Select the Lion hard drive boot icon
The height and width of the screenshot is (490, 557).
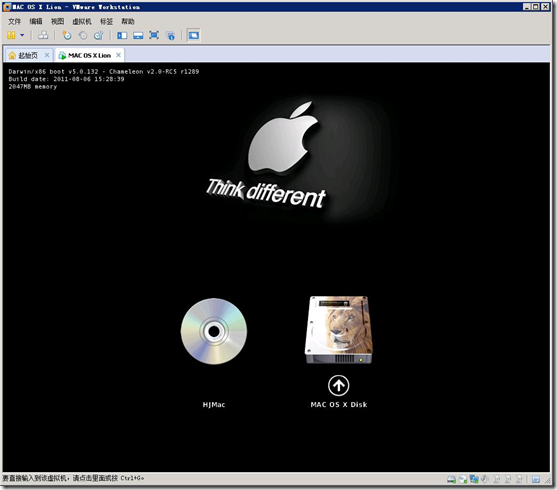339,330
